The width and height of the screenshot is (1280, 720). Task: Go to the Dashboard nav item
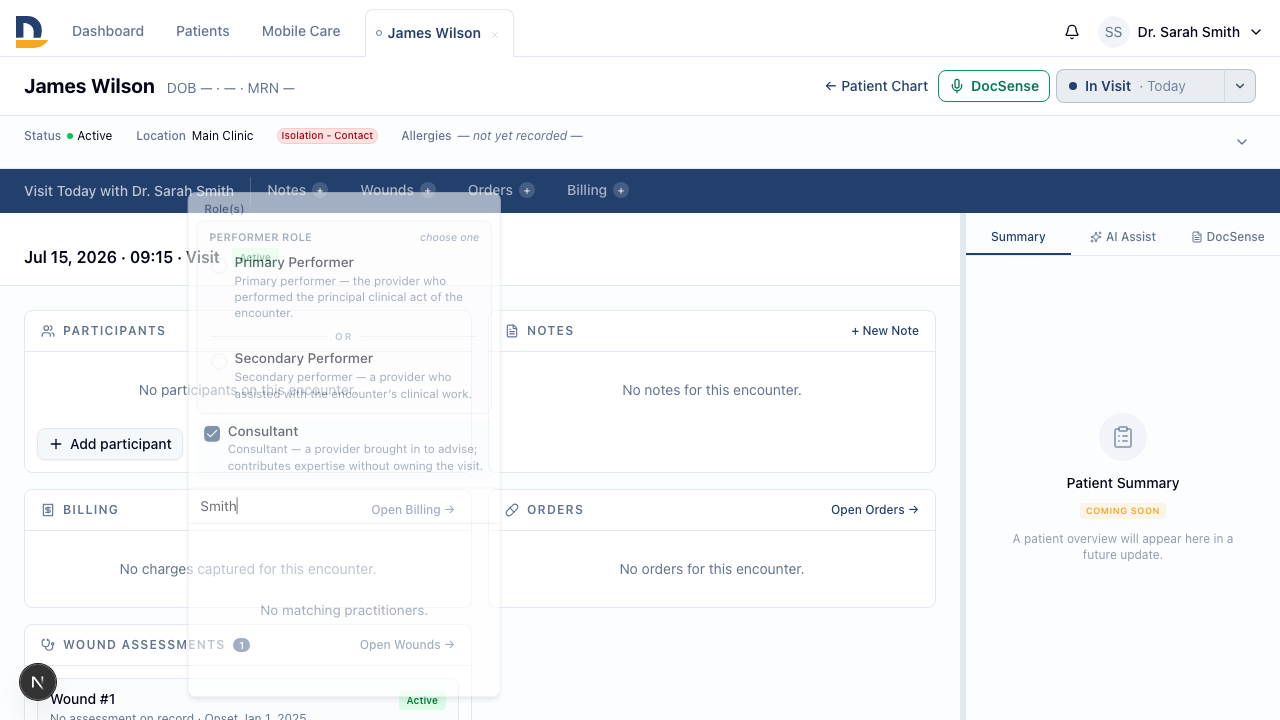point(108,31)
